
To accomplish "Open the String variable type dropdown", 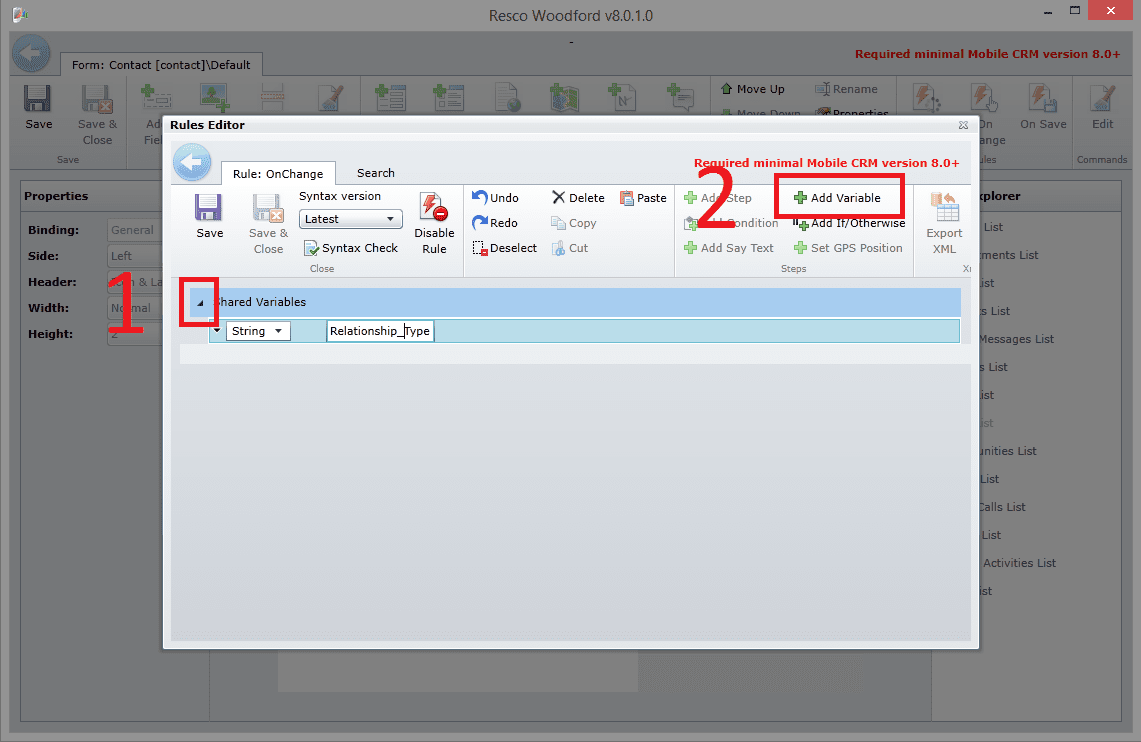I will [x=258, y=331].
